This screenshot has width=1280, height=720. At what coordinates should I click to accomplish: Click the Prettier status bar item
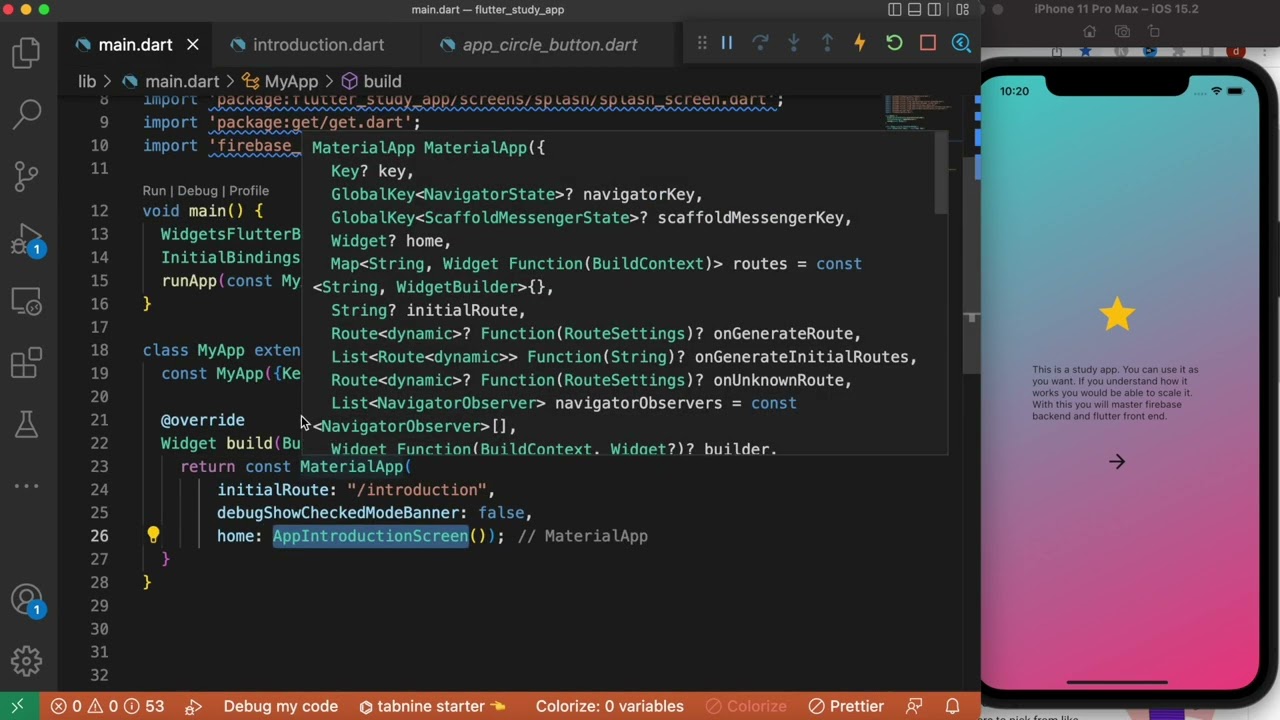[846, 706]
